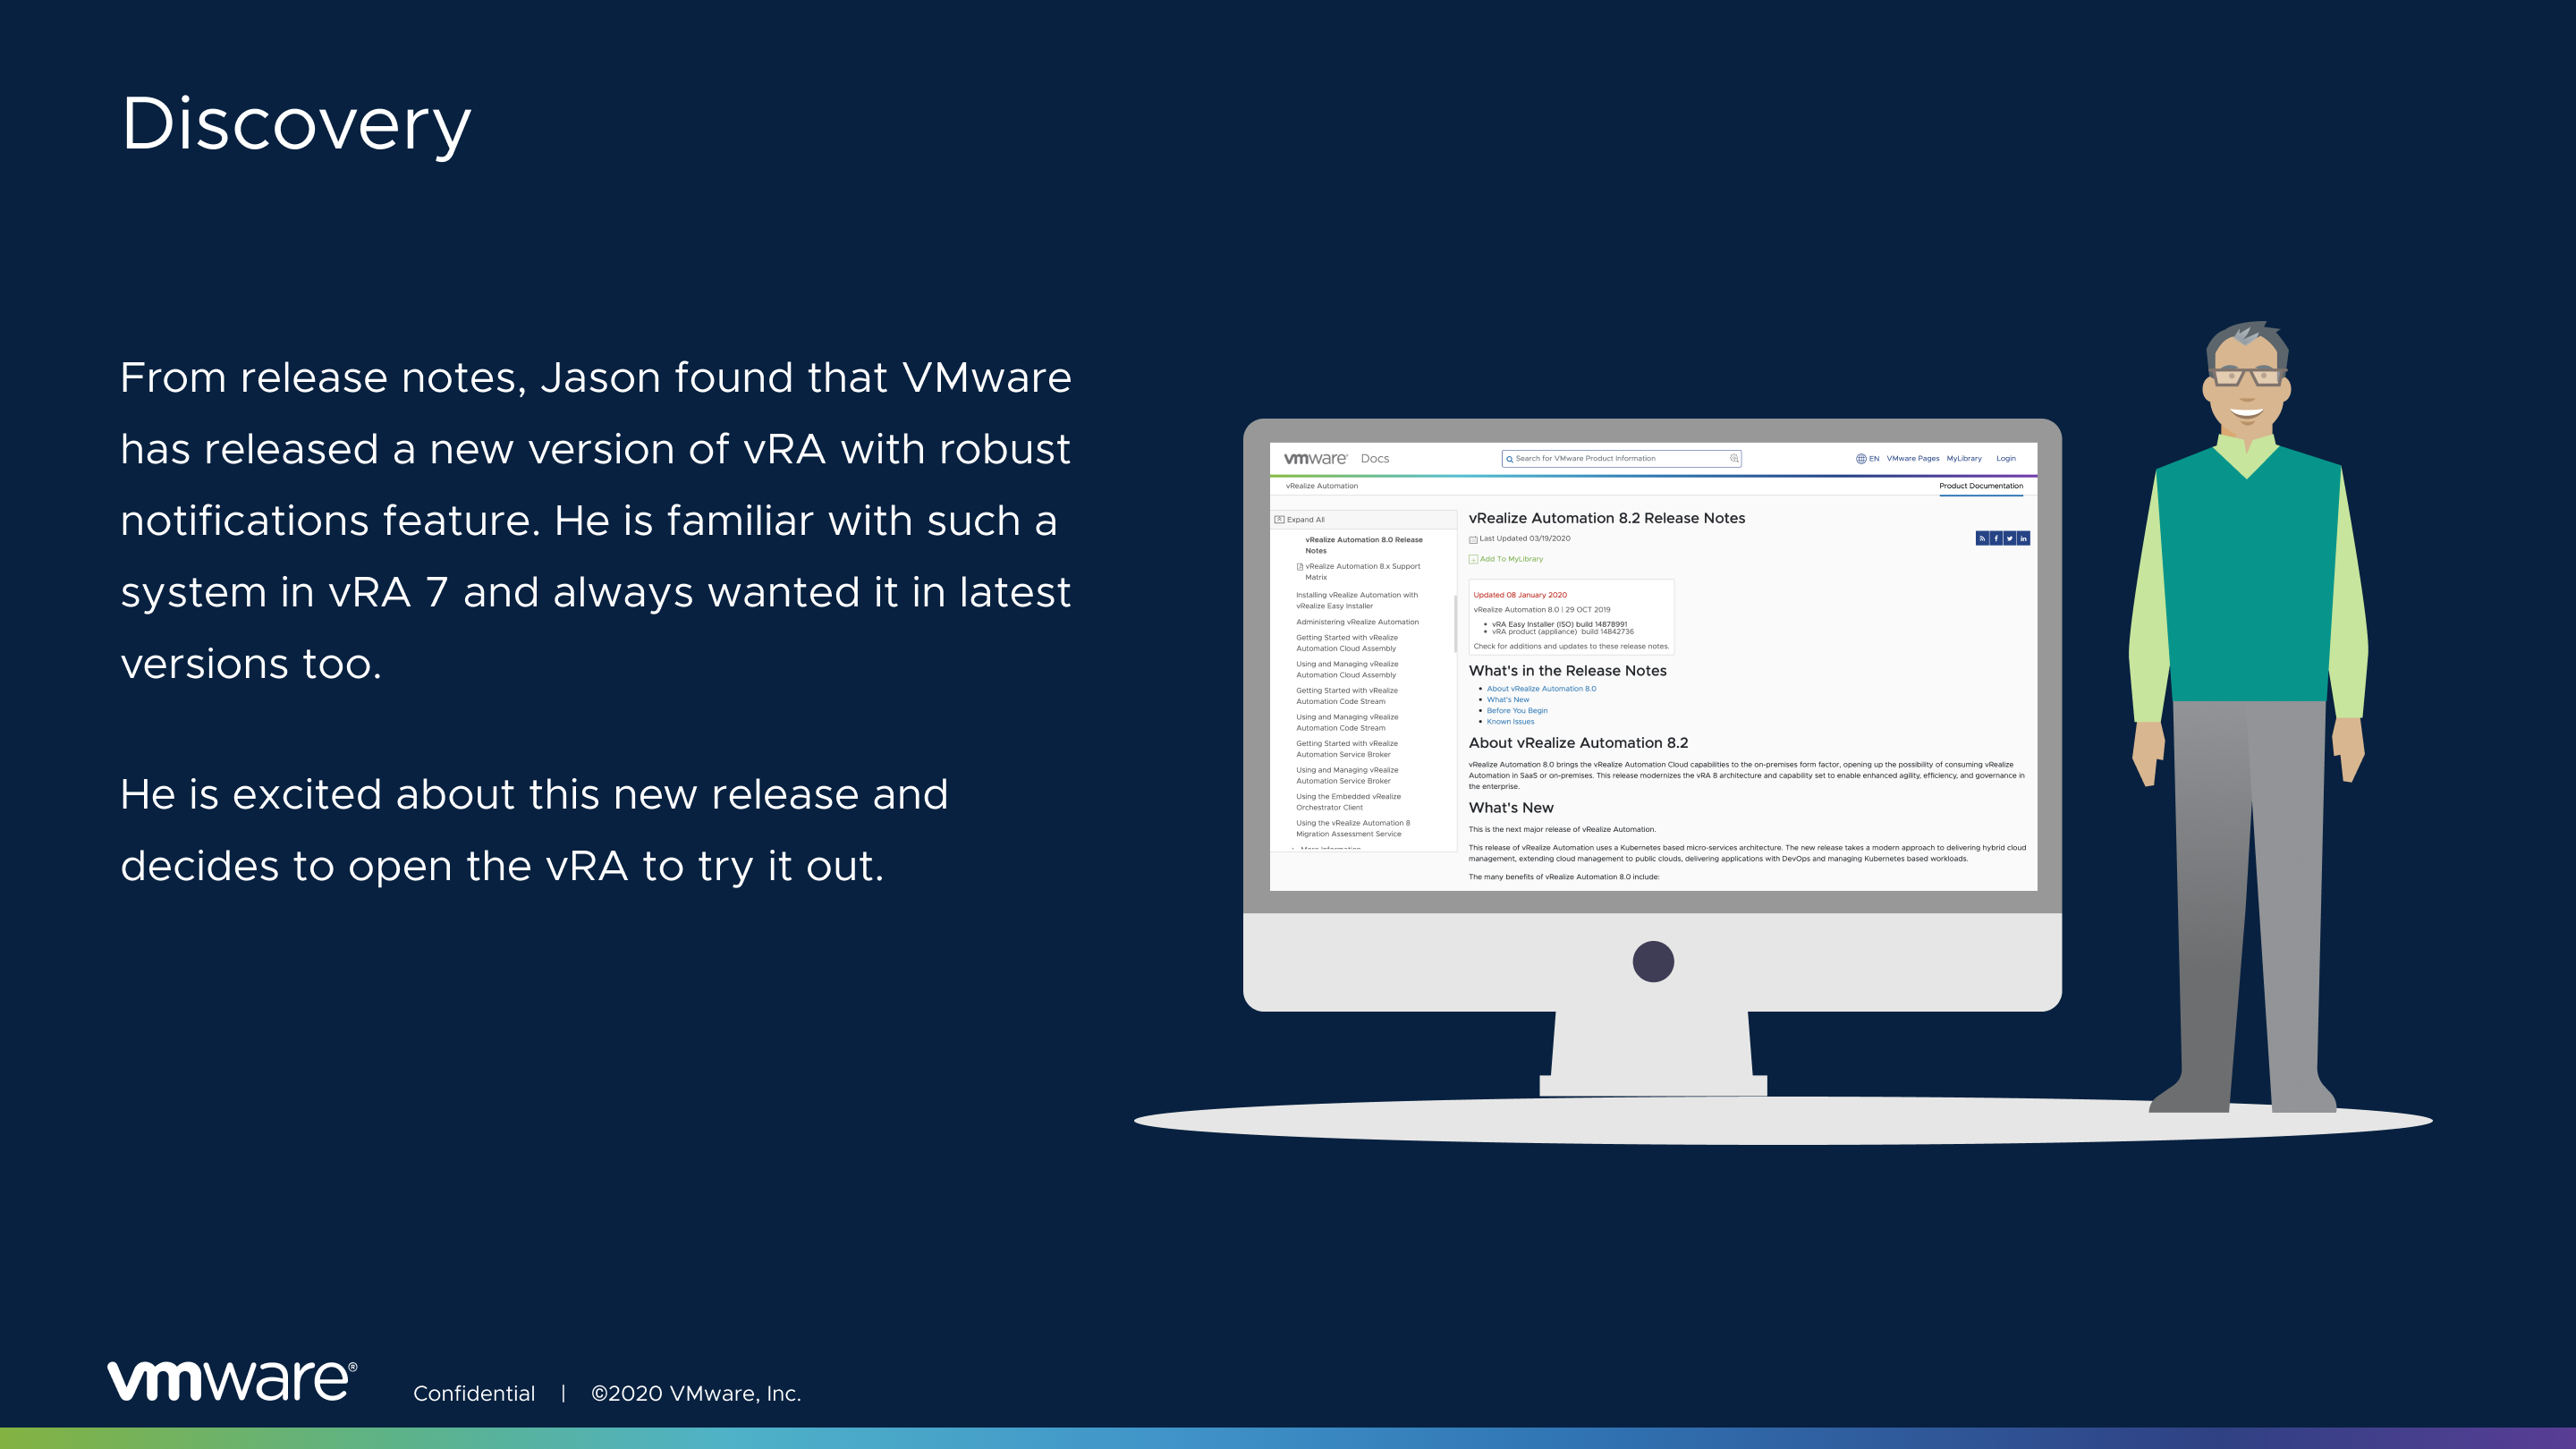Click the Confidential footer text
The image size is (2576, 1449).
474,1393
